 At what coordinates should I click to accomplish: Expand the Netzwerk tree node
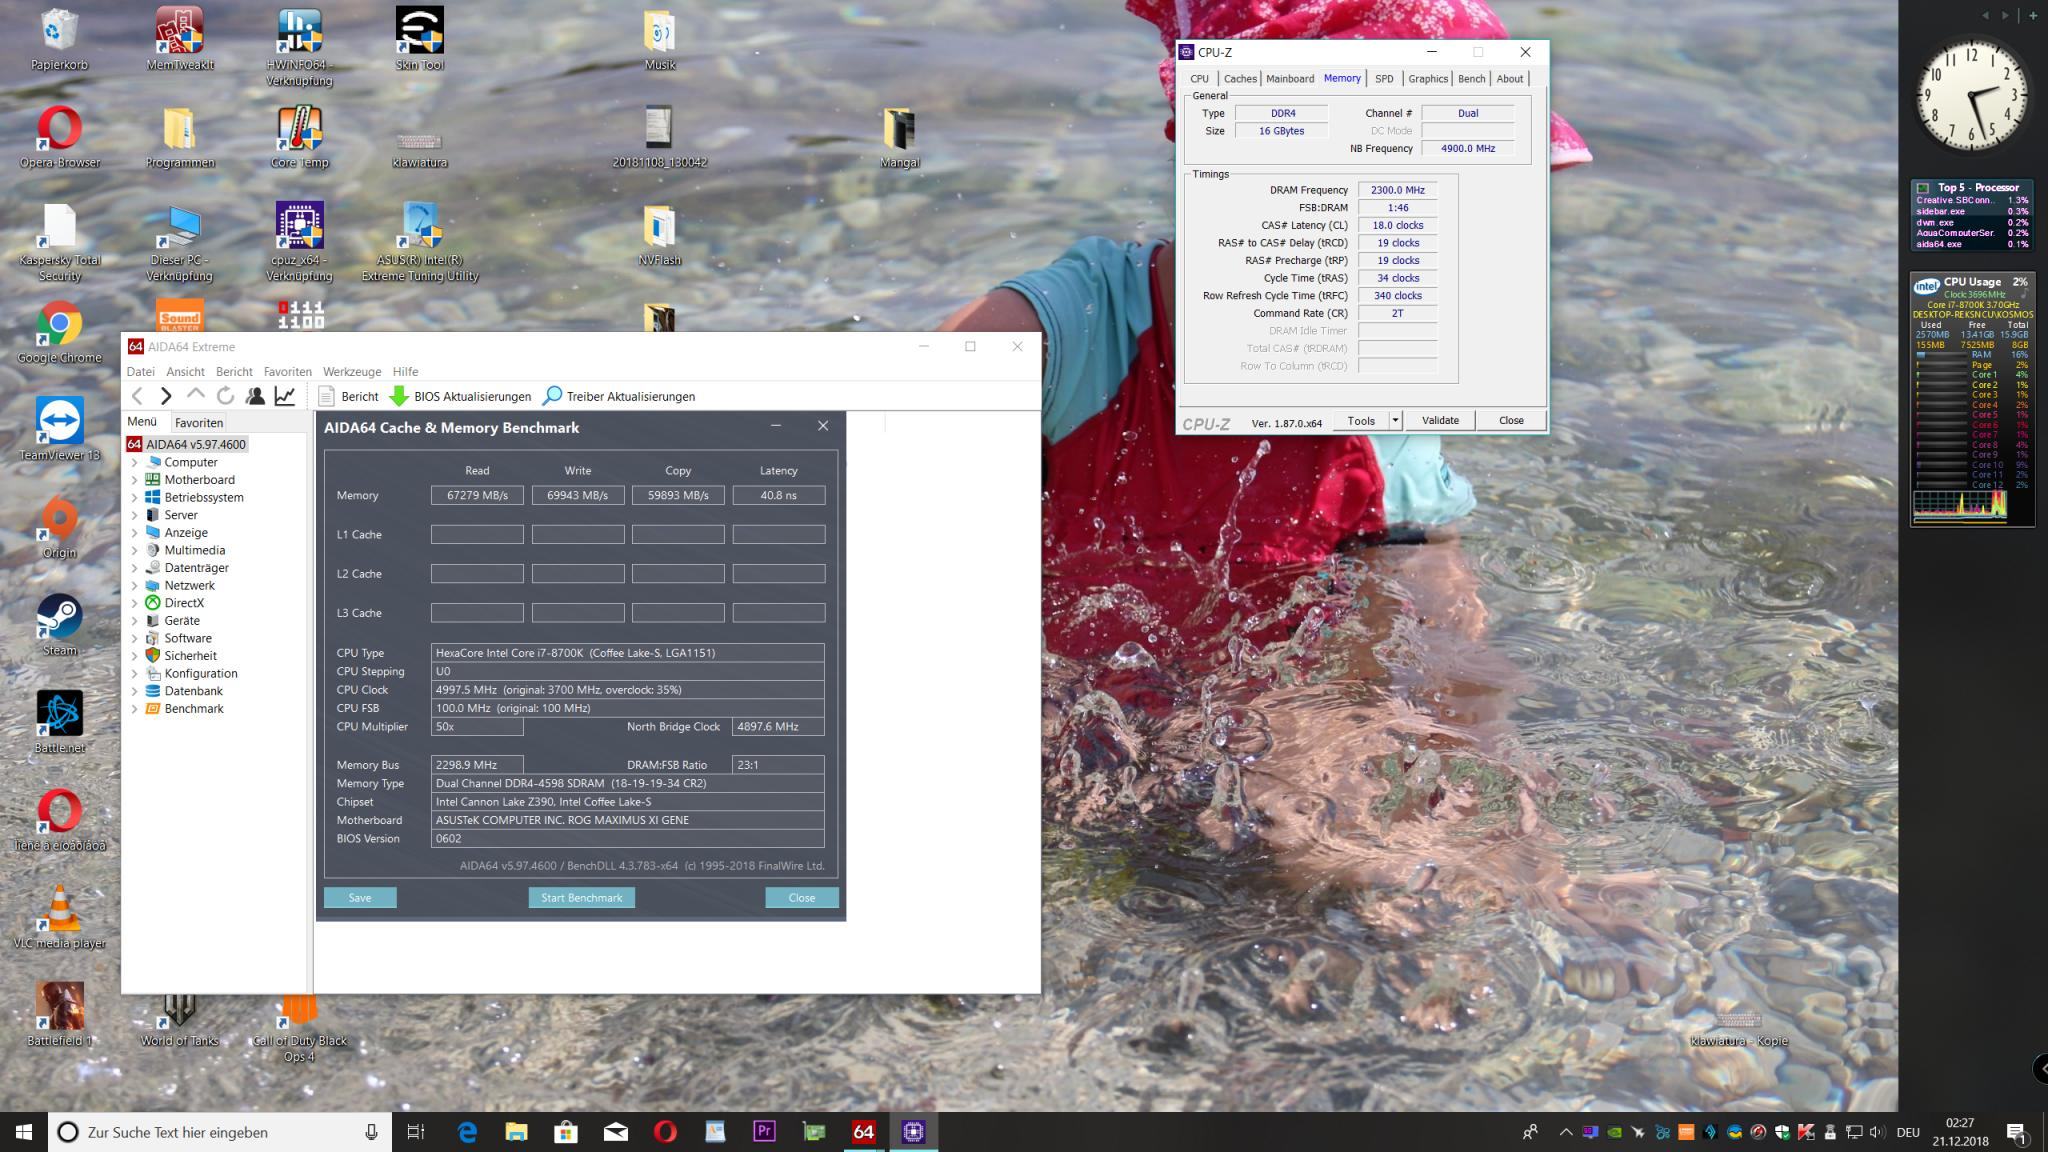pos(135,586)
